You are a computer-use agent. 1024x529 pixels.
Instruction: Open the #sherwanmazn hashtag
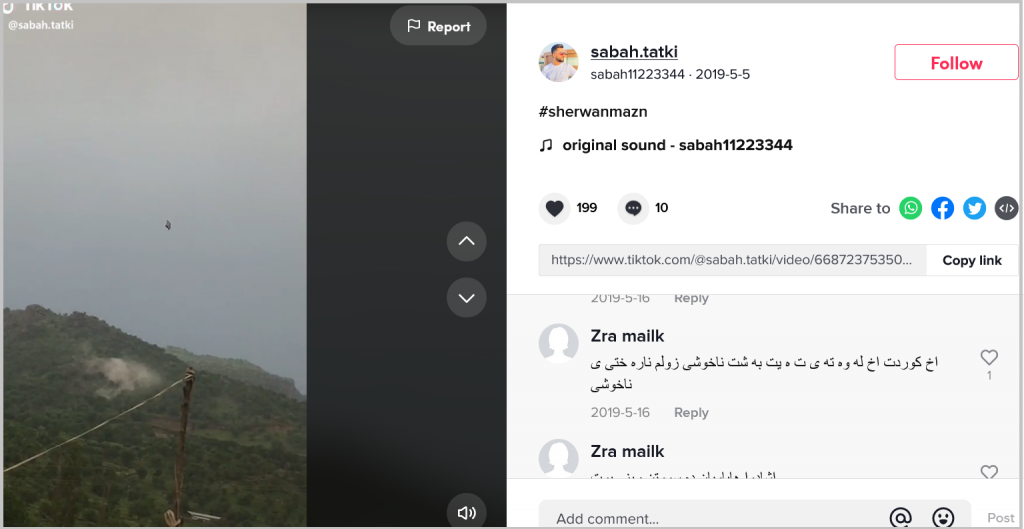click(x=593, y=112)
